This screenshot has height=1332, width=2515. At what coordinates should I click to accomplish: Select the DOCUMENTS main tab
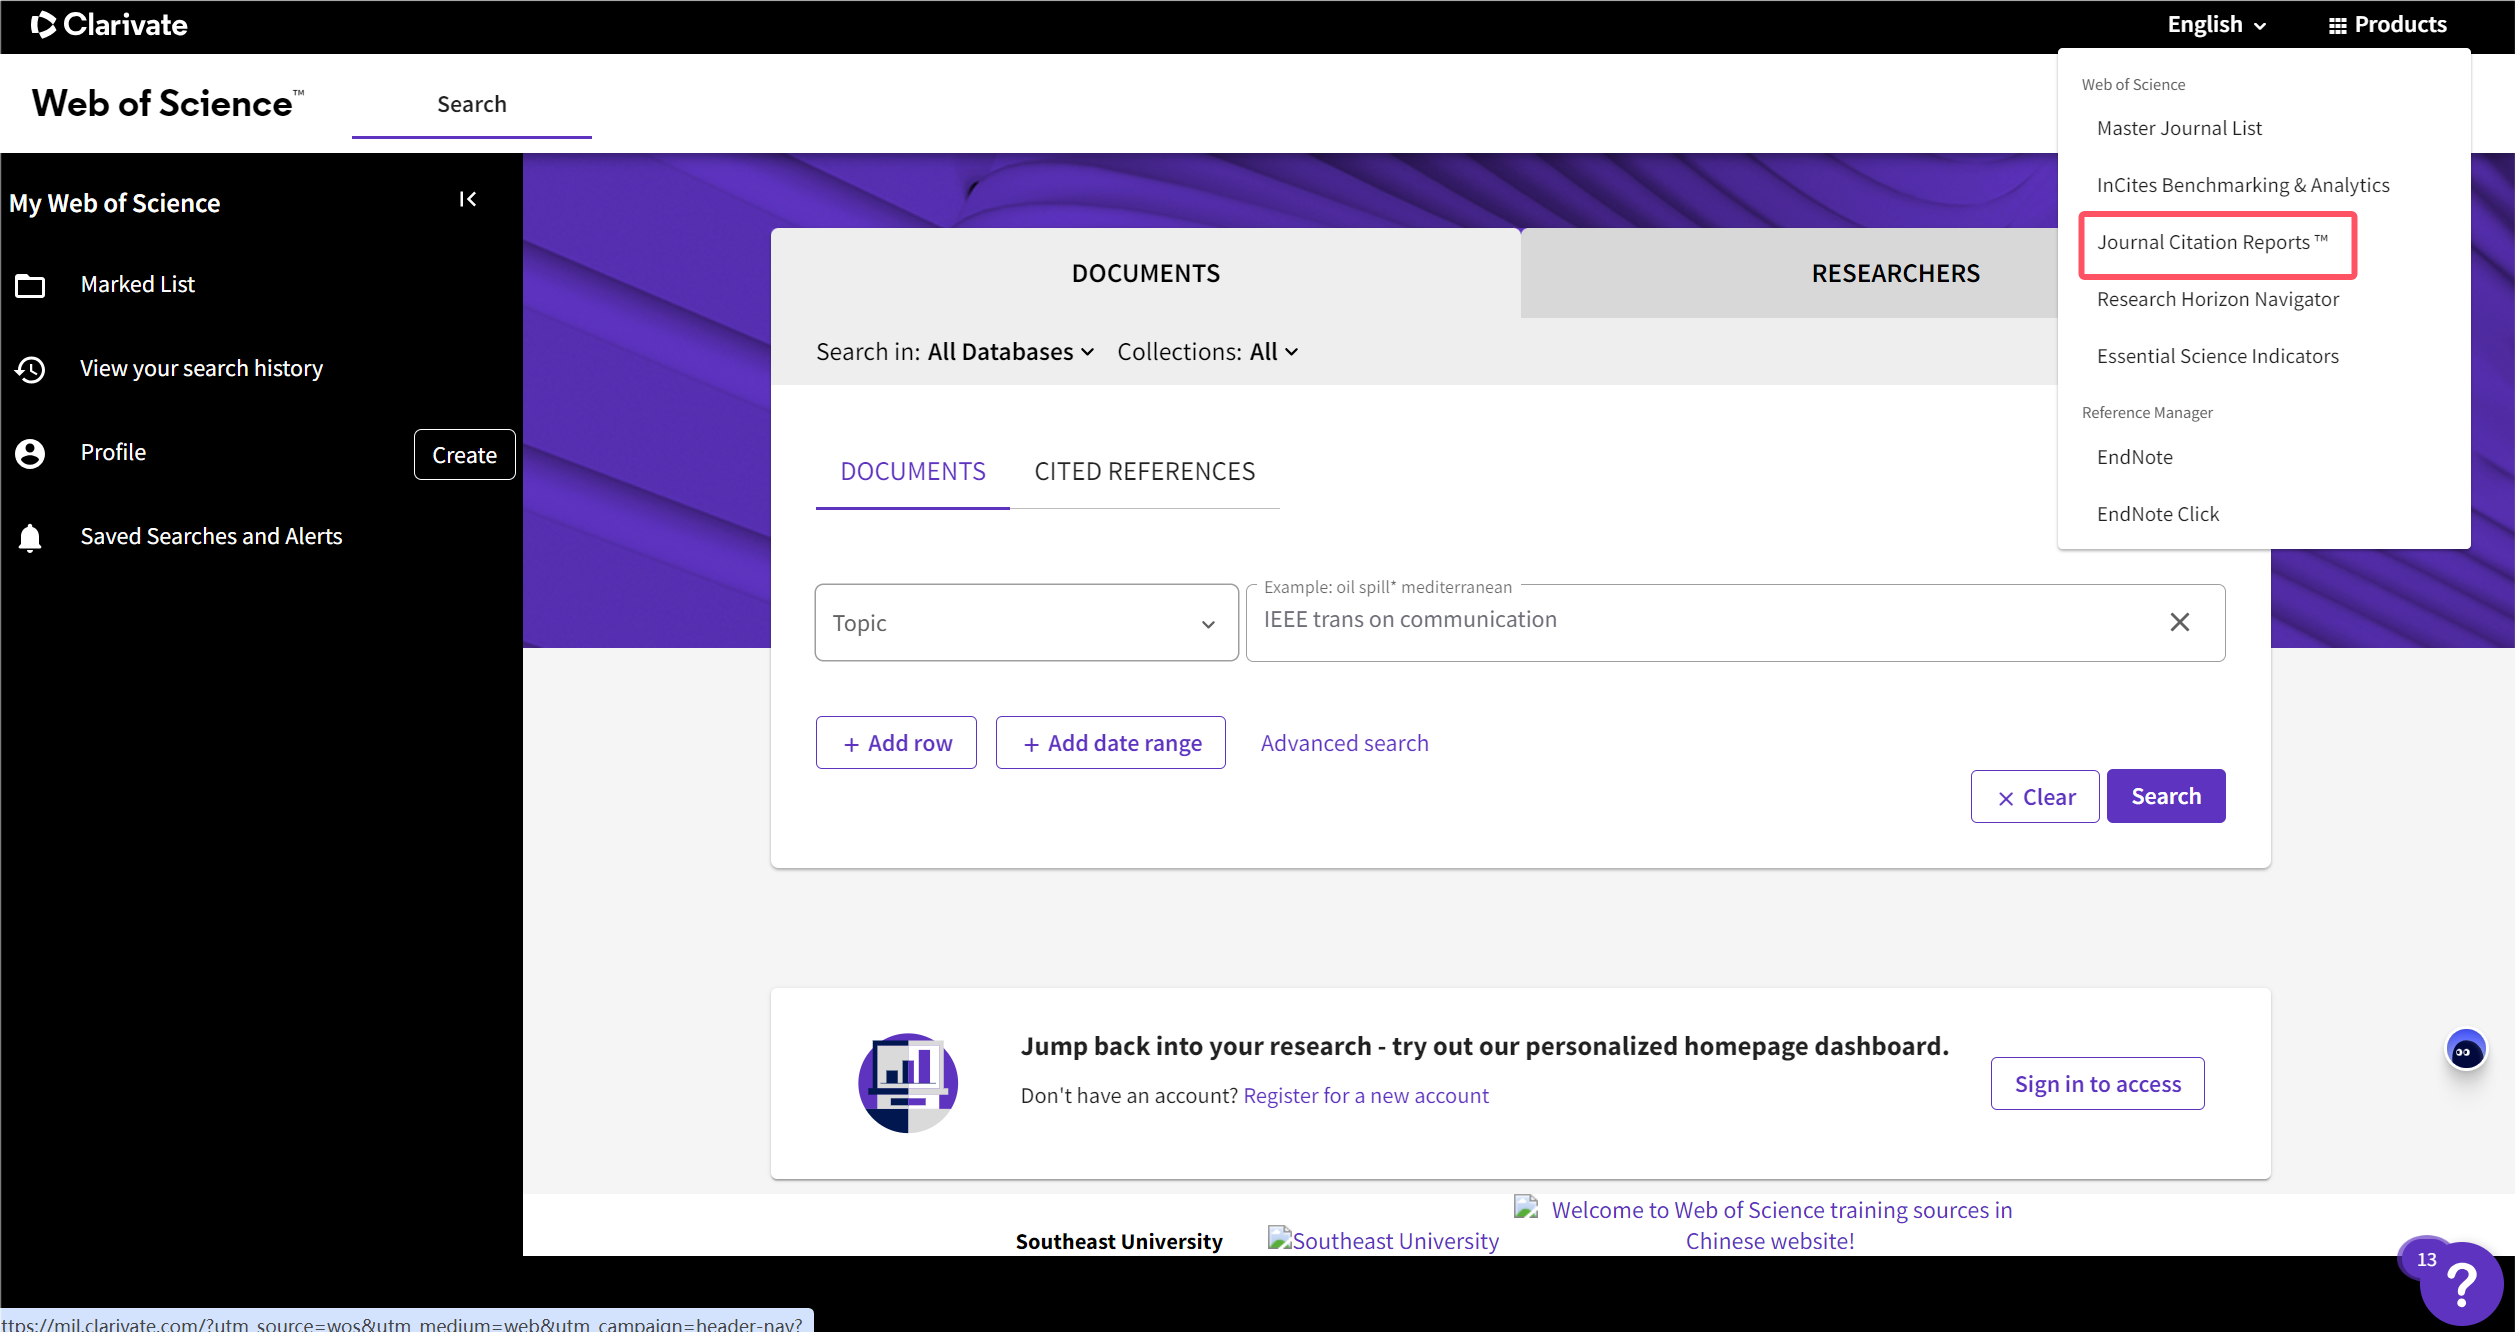click(x=1145, y=273)
